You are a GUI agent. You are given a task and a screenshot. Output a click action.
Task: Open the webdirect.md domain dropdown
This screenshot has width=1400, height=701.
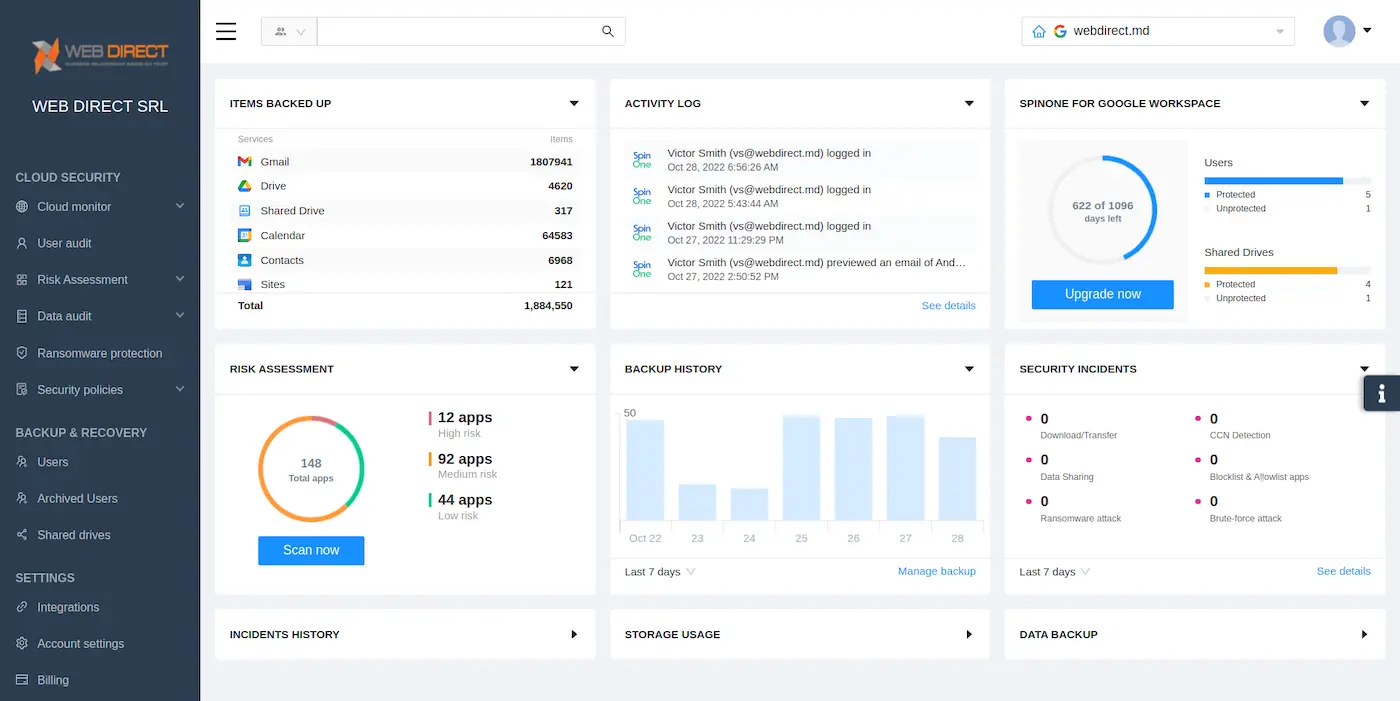[x=1279, y=32]
